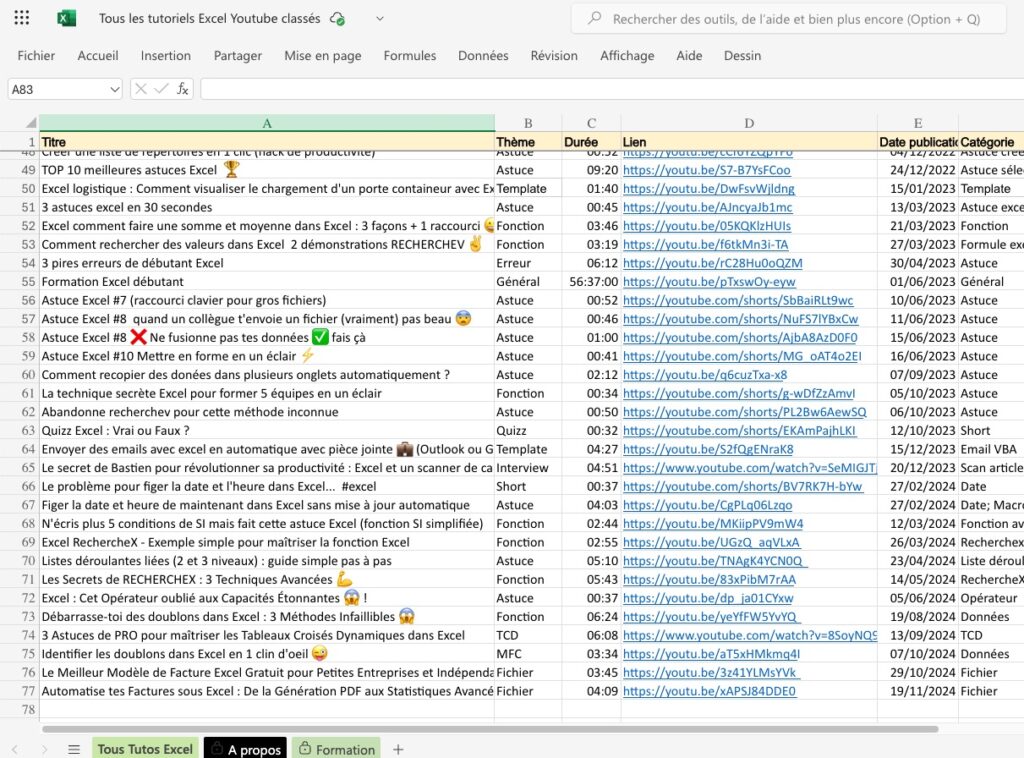Viewport: 1024px width, 758px height.
Task: Select column A header
Action: point(266,123)
